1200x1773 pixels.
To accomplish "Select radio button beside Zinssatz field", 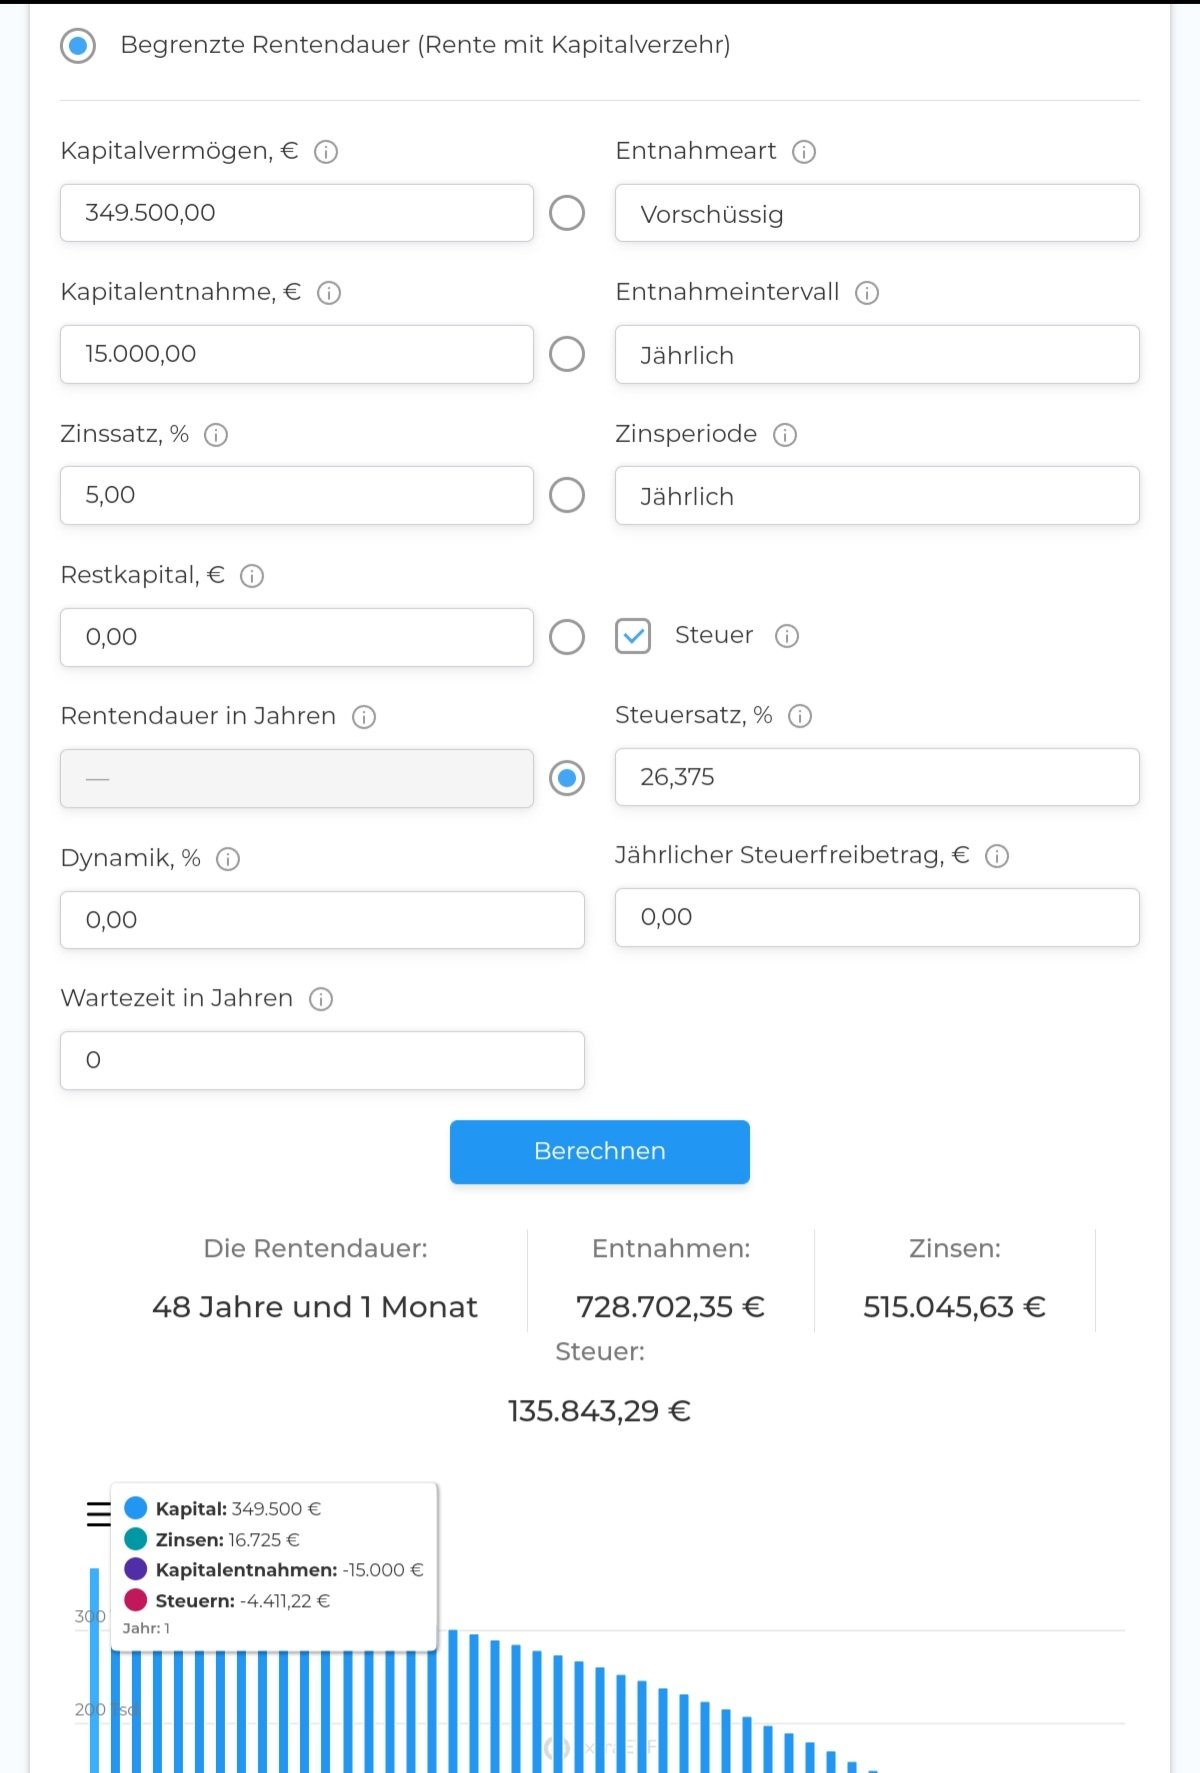I will pyautogui.click(x=567, y=495).
